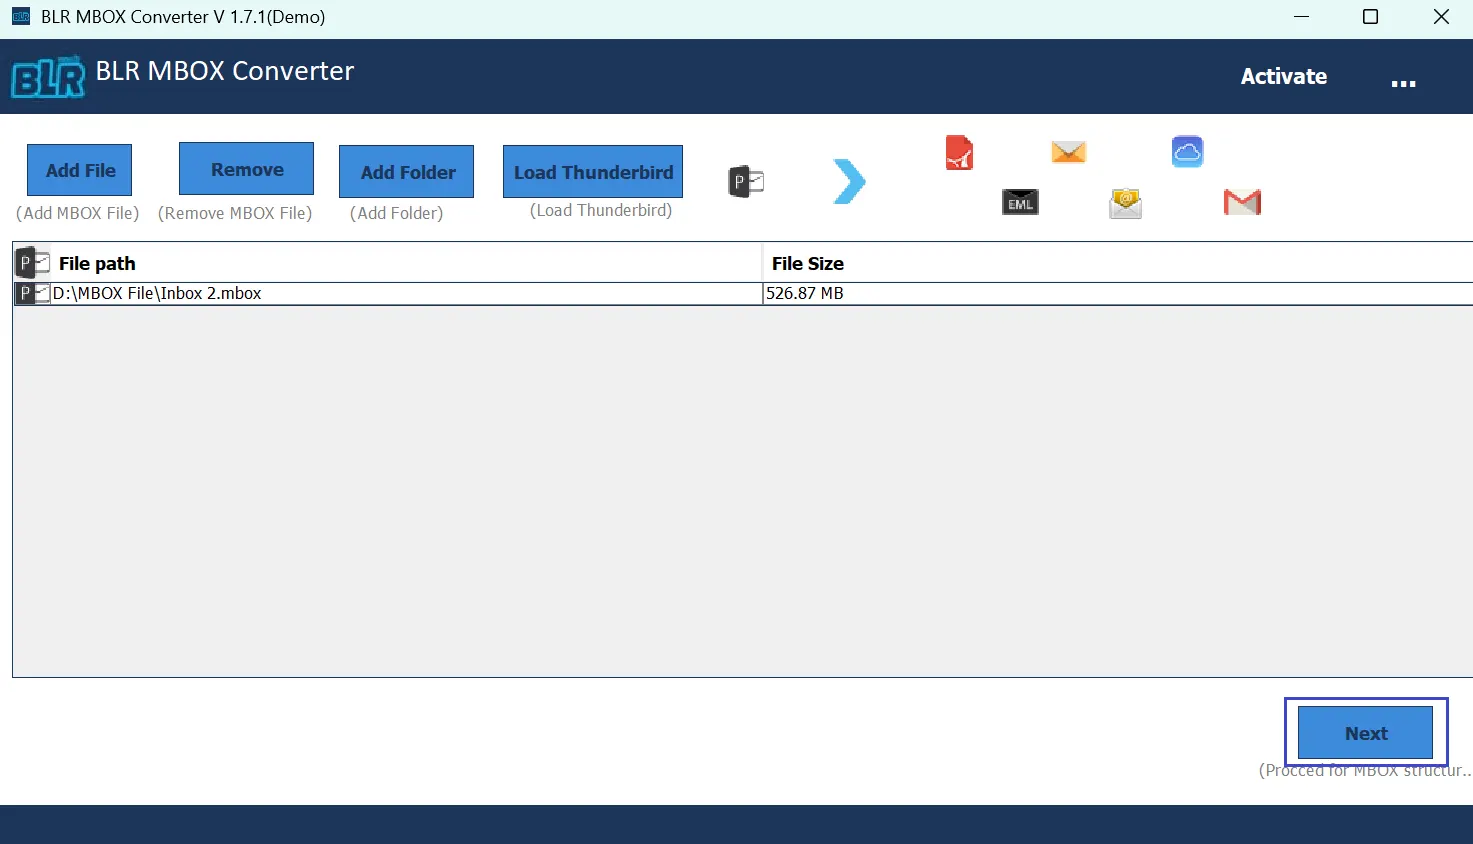1473x844 pixels.
Task: Choose the iCloud export icon
Action: 1187,151
